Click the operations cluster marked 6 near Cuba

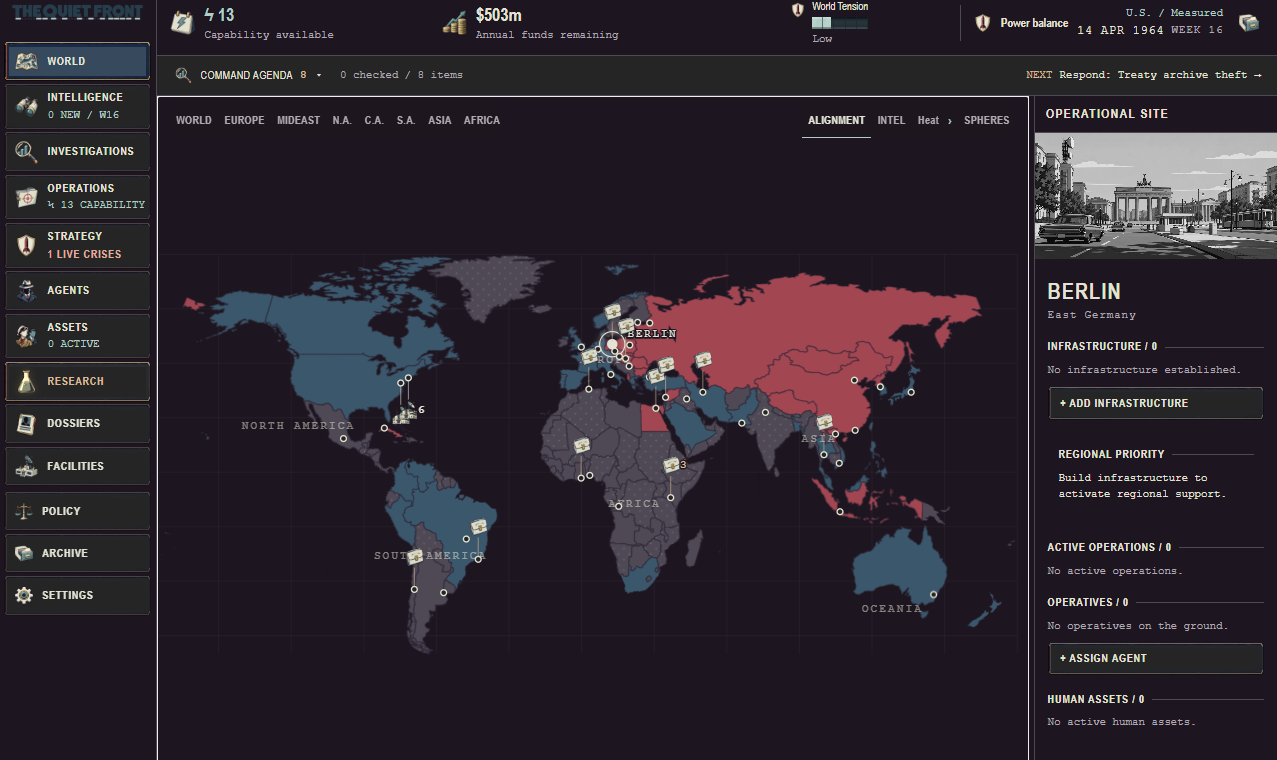[407, 412]
